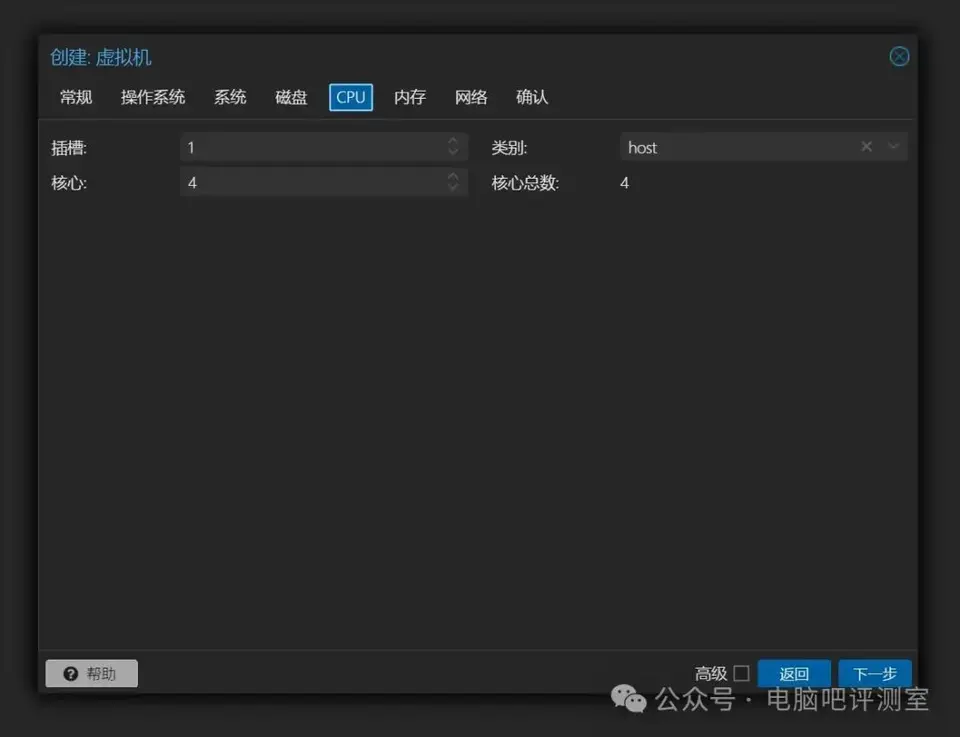Screen dimensions: 960x737
Task: Increase 插槽 sockets with up arrow
Action: [453, 141]
